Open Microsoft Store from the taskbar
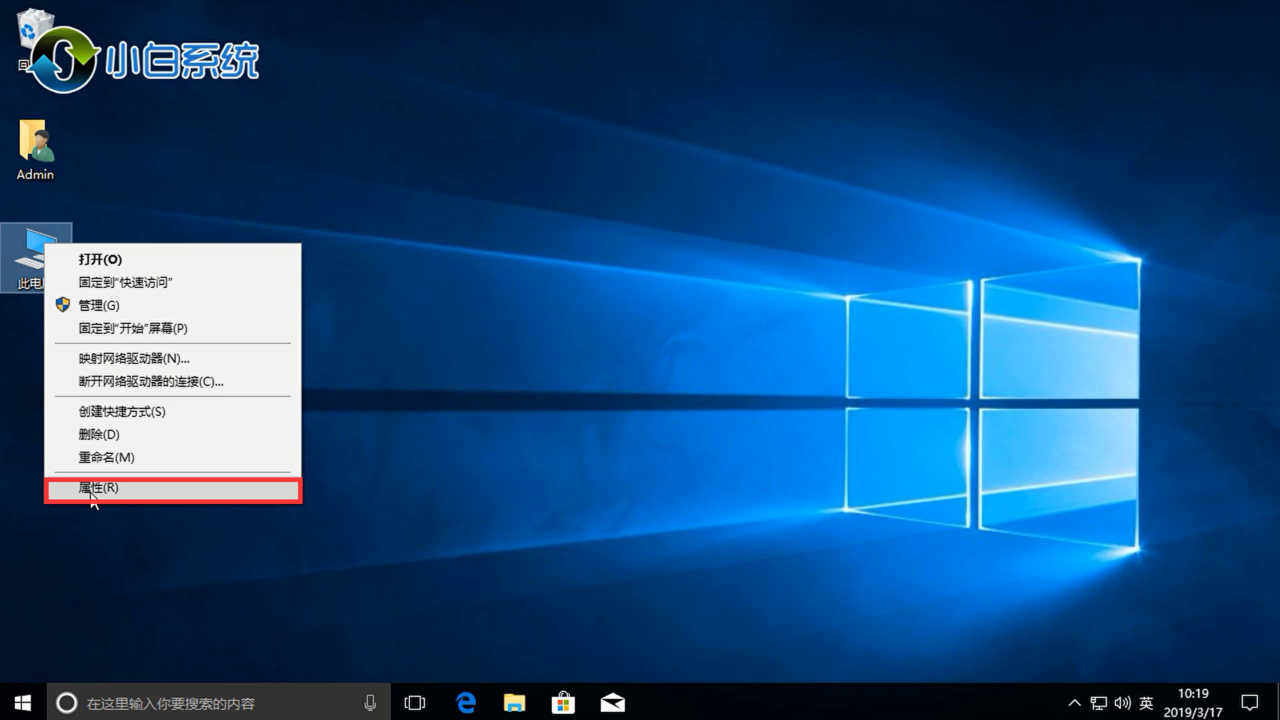The height and width of the screenshot is (720, 1280). [563, 703]
